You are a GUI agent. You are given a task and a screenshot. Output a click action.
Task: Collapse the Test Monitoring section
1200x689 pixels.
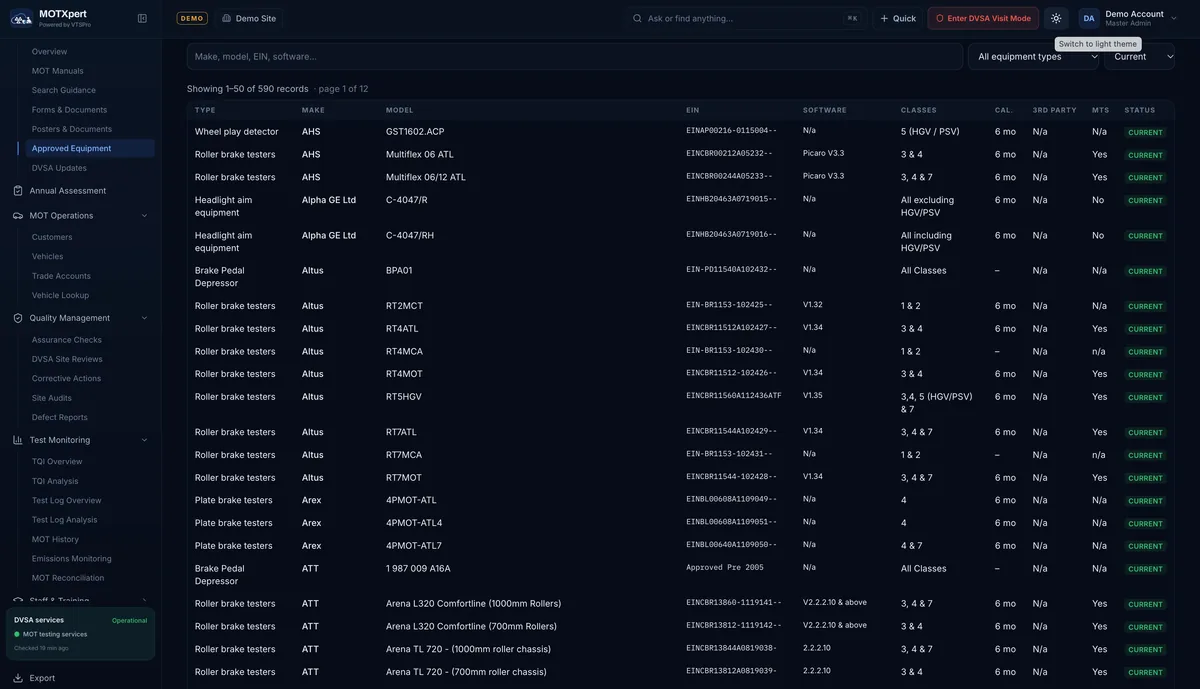pyautogui.click(x=144, y=440)
